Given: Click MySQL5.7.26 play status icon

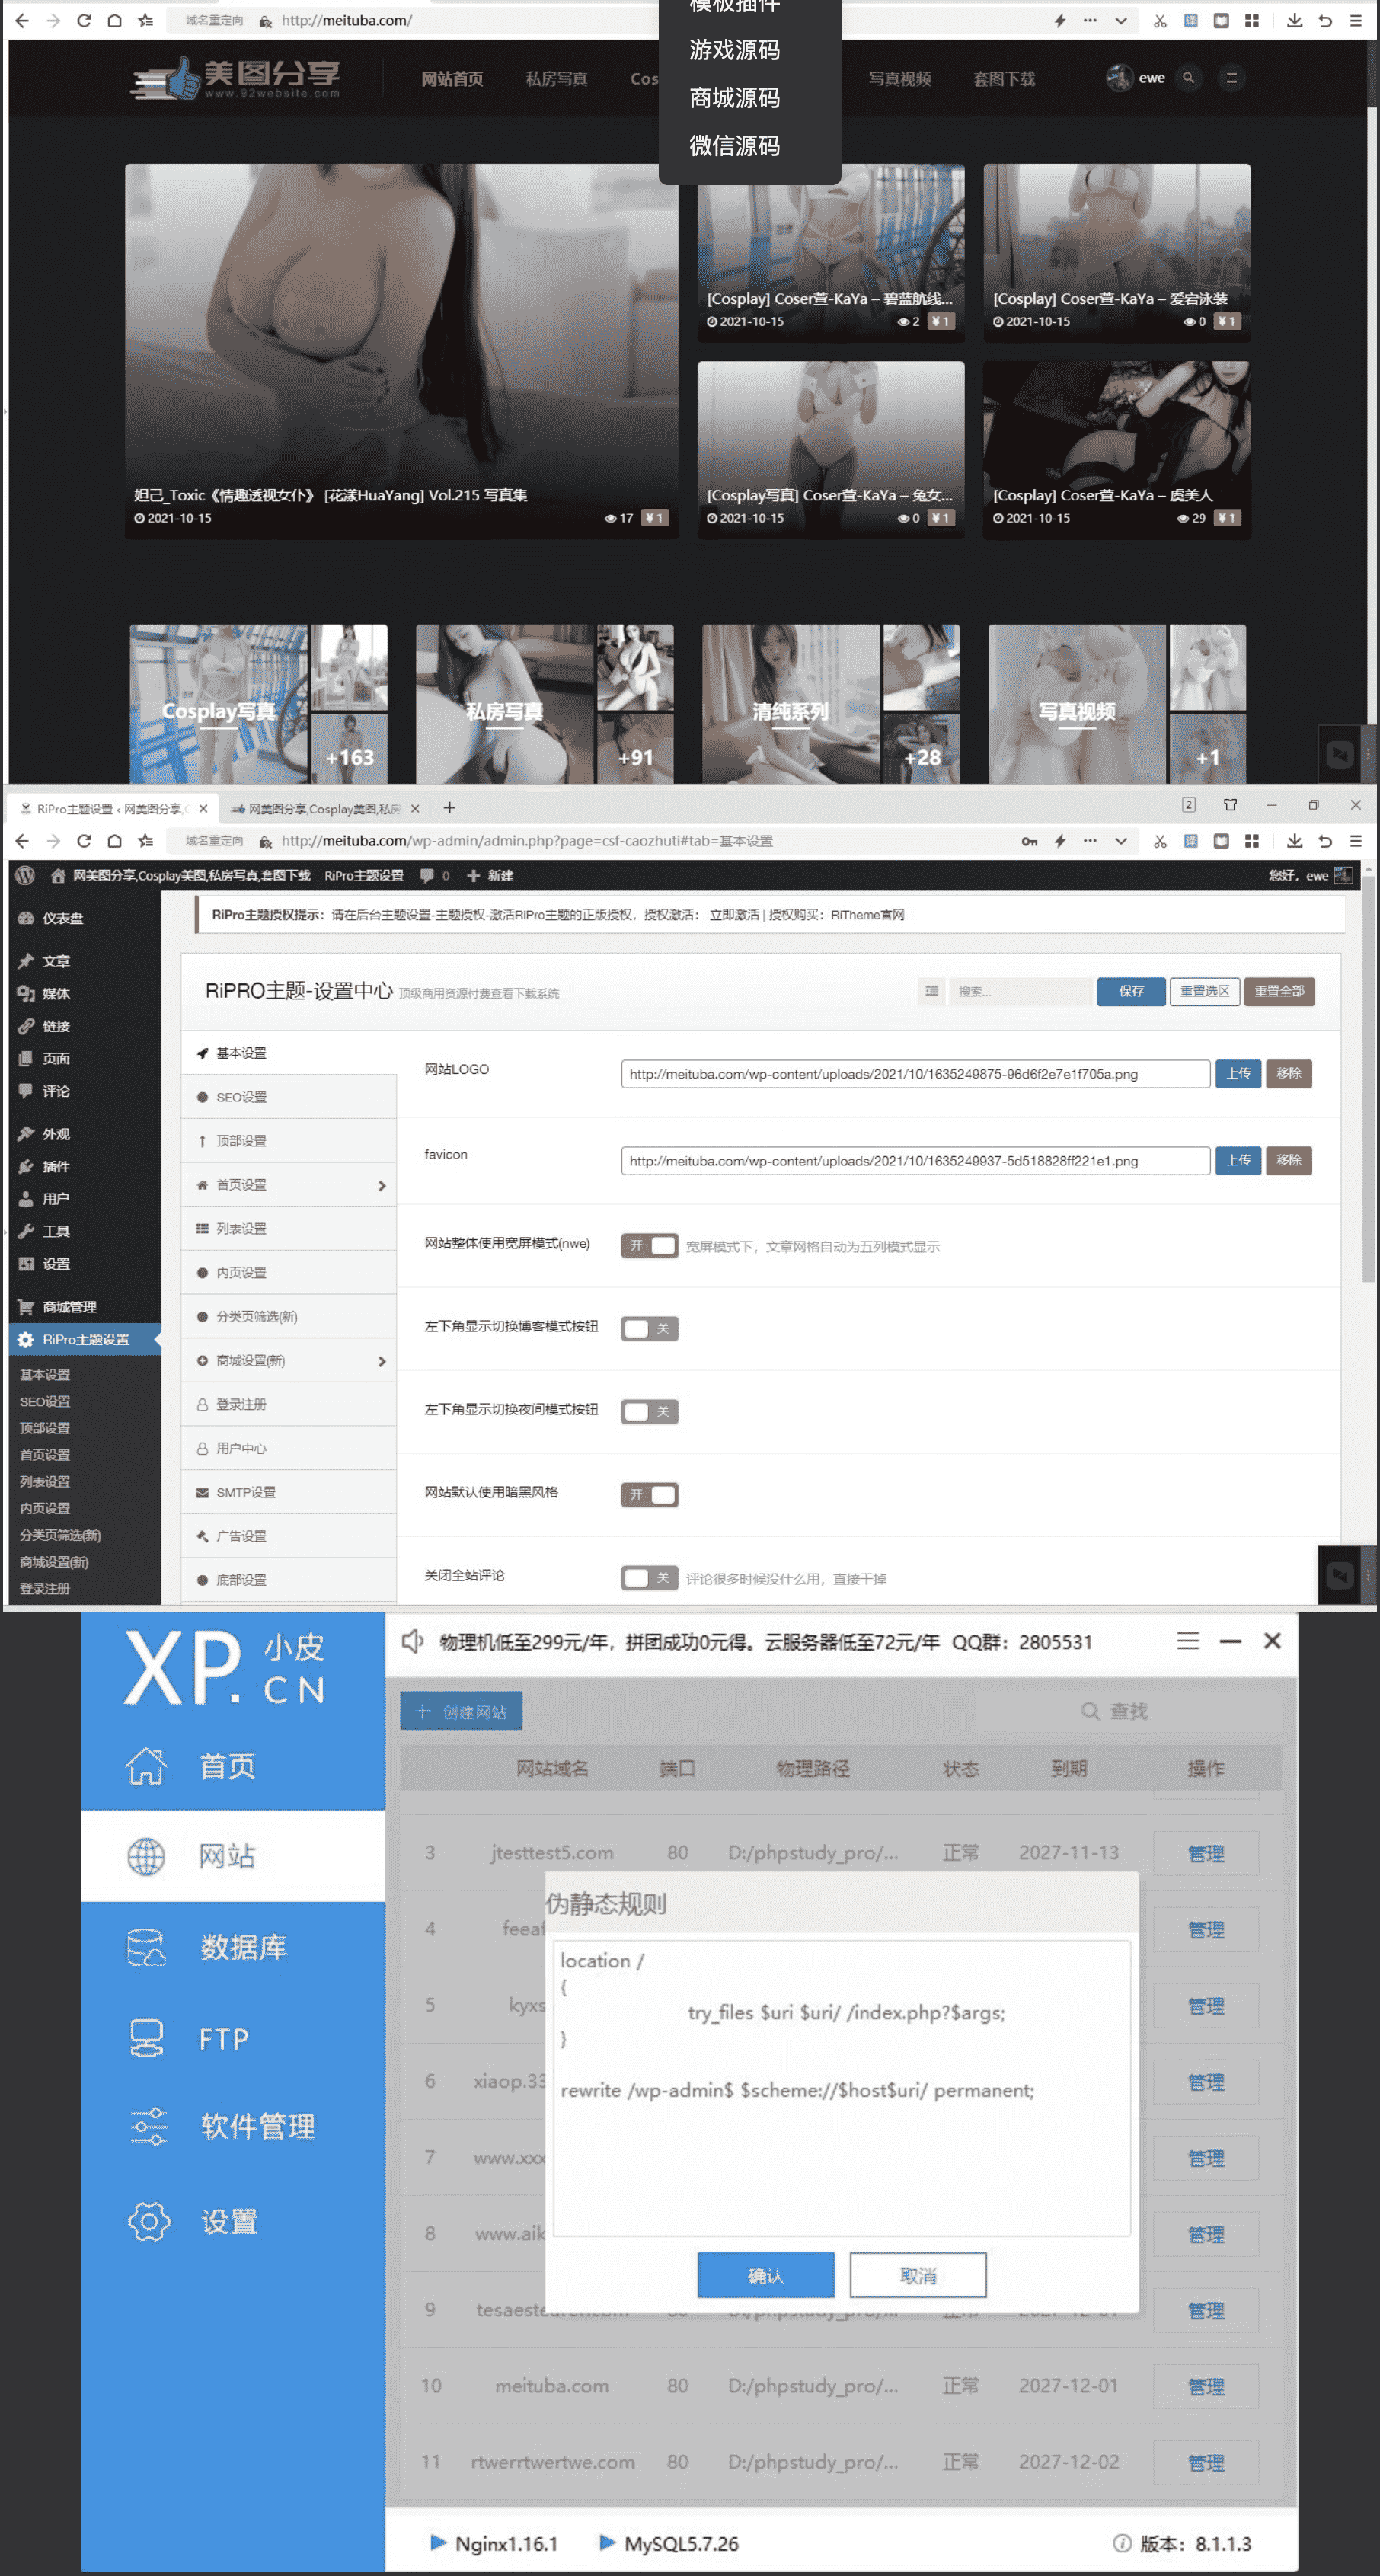Looking at the screenshot, I should pyautogui.click(x=607, y=2542).
